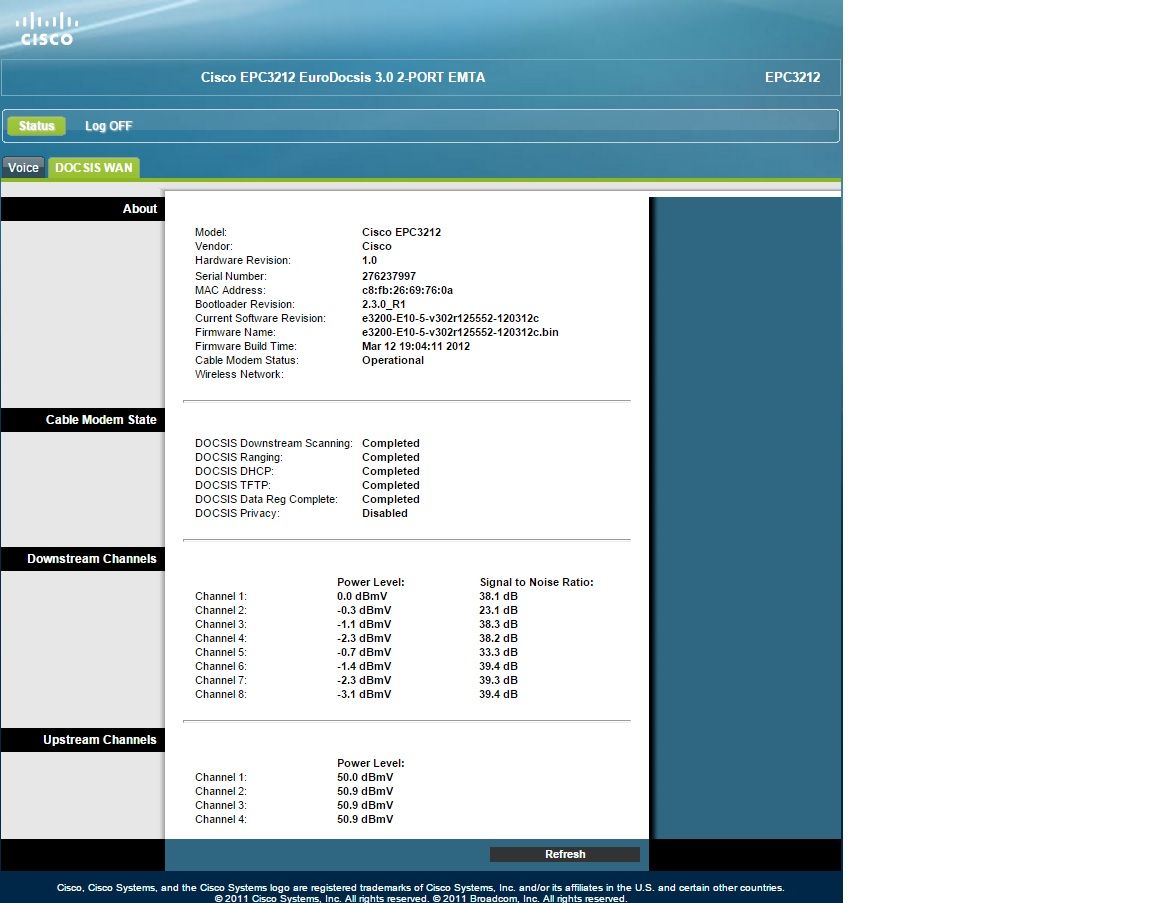Click the bootloader revision 2.3.0_R1
Screen dimensions: 1152x903
click(384, 304)
